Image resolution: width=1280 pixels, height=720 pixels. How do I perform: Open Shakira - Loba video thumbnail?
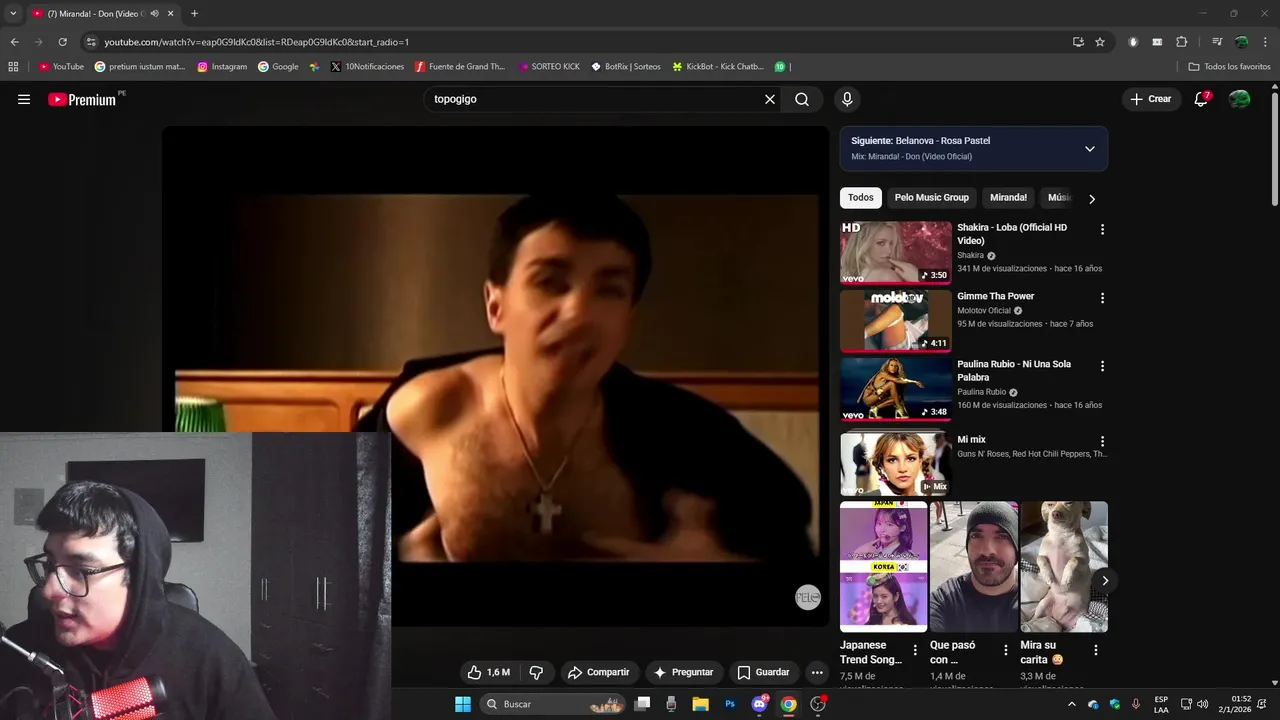[x=895, y=252]
